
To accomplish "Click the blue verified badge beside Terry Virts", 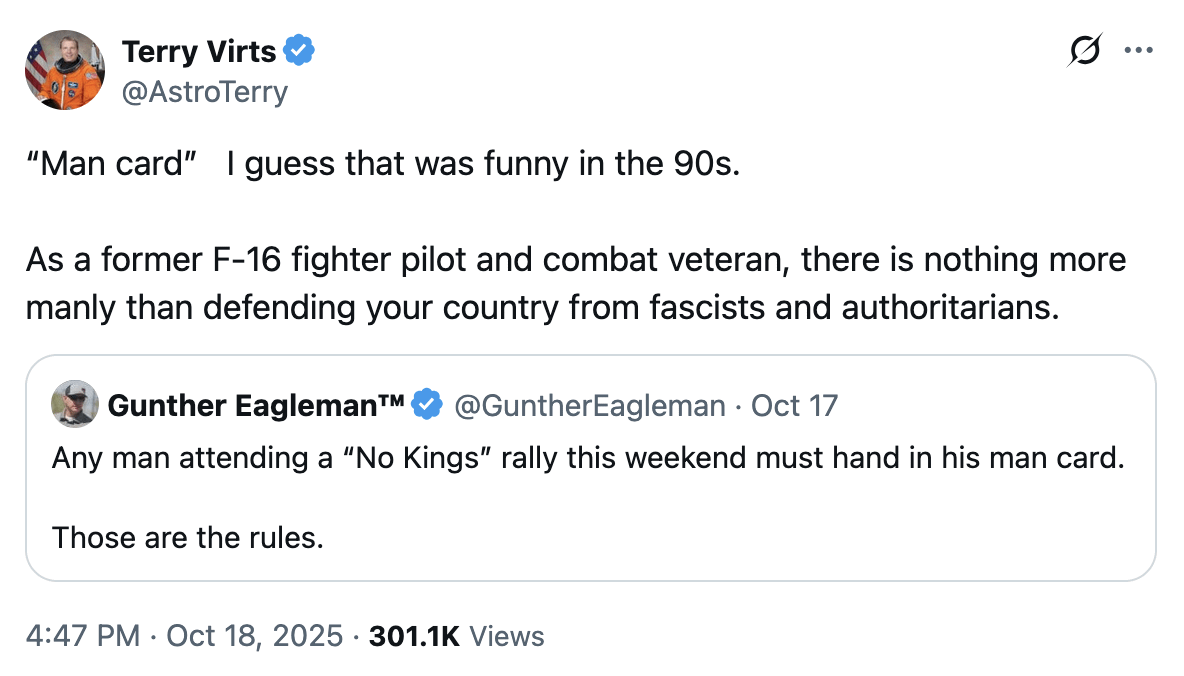I will click(x=300, y=49).
